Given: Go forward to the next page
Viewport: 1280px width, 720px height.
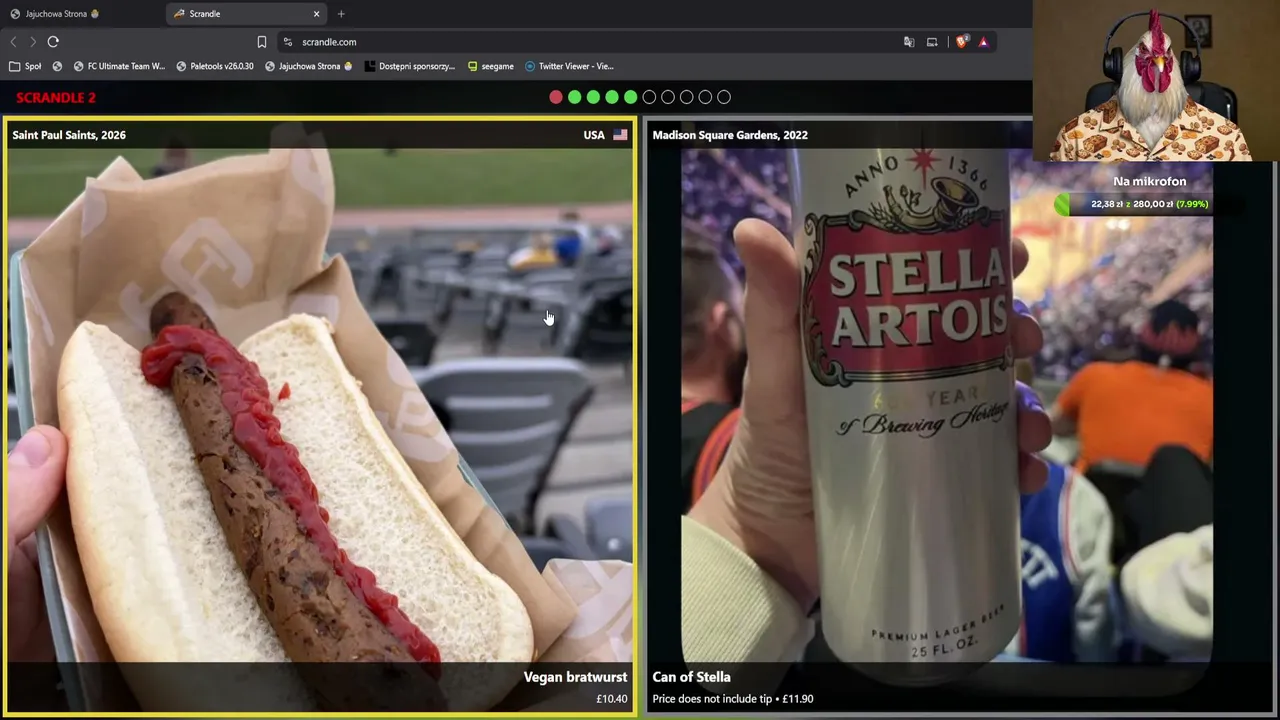Looking at the screenshot, I should click(x=32, y=42).
